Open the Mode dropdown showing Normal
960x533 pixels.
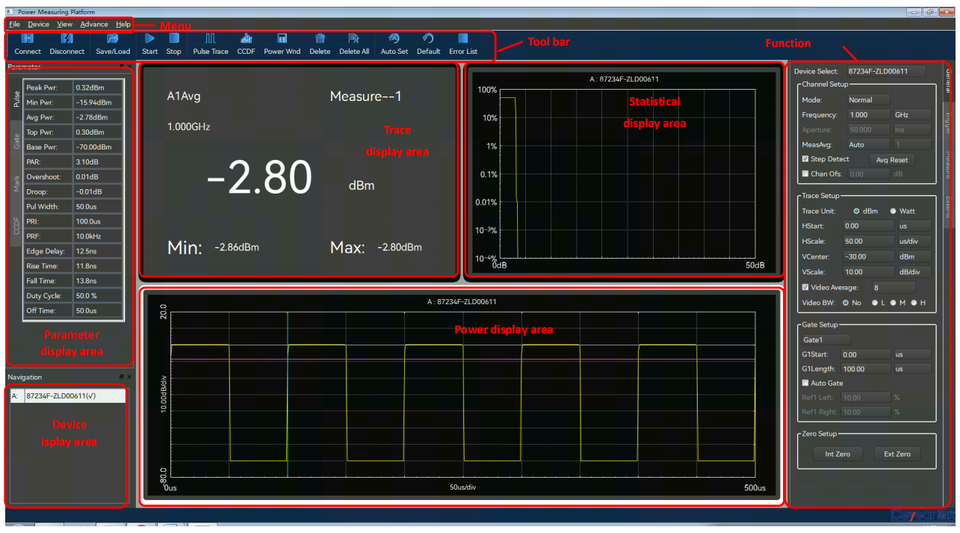868,100
